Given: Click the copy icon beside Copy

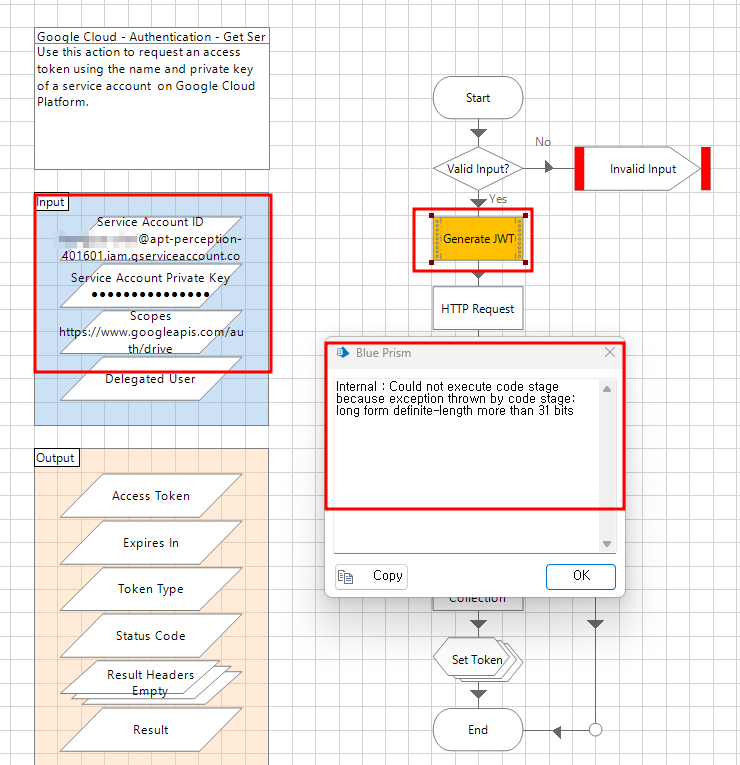Looking at the screenshot, I should point(345,577).
